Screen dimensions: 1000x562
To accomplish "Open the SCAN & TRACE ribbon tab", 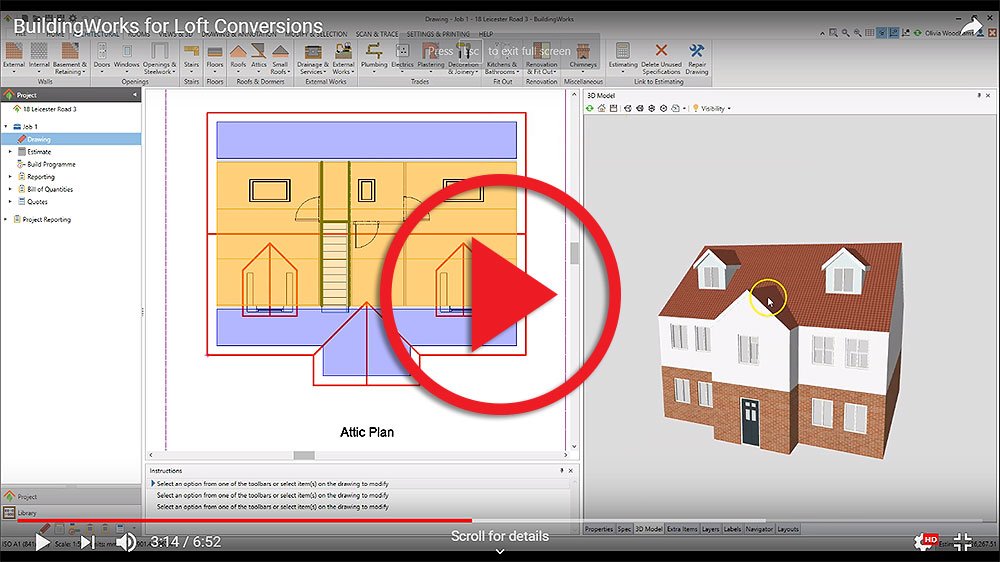I will coord(377,34).
